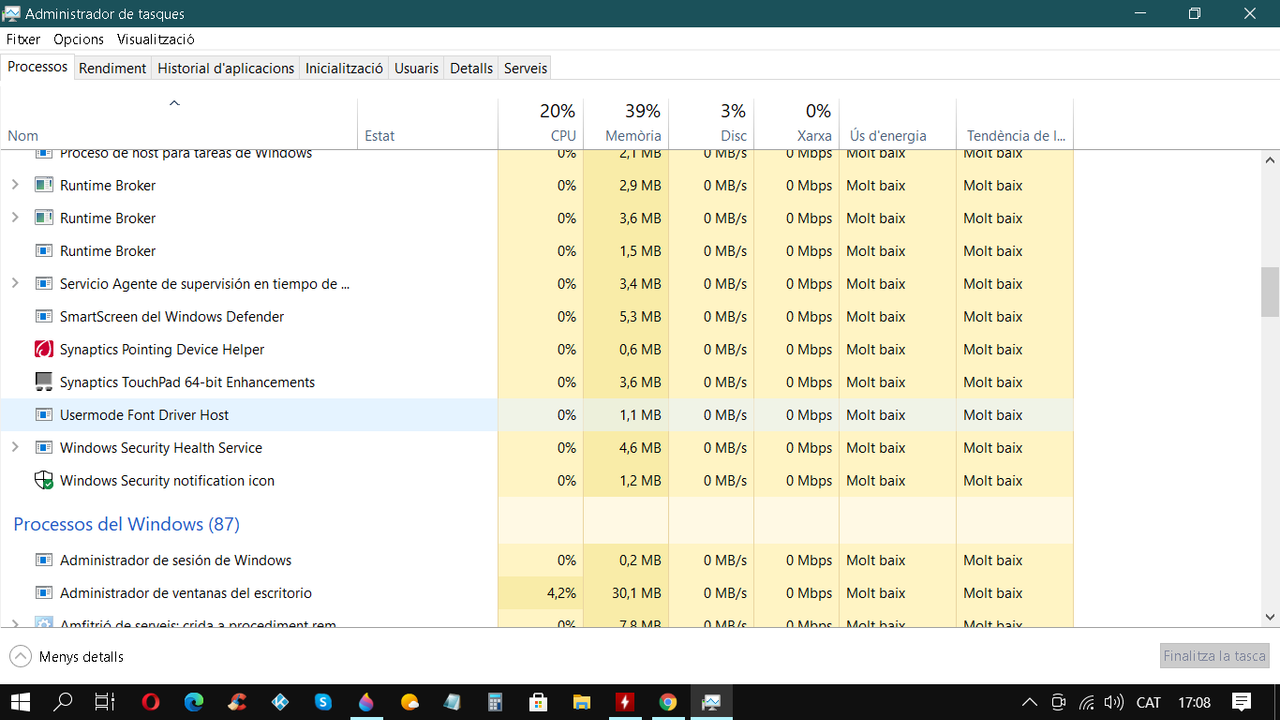Open Google Chrome from the taskbar
The height and width of the screenshot is (720, 1280).
[x=668, y=702]
